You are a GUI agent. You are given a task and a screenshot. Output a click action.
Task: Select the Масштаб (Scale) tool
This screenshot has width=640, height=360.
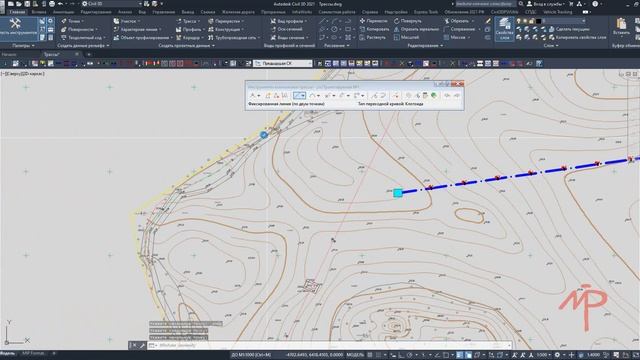[407, 38]
